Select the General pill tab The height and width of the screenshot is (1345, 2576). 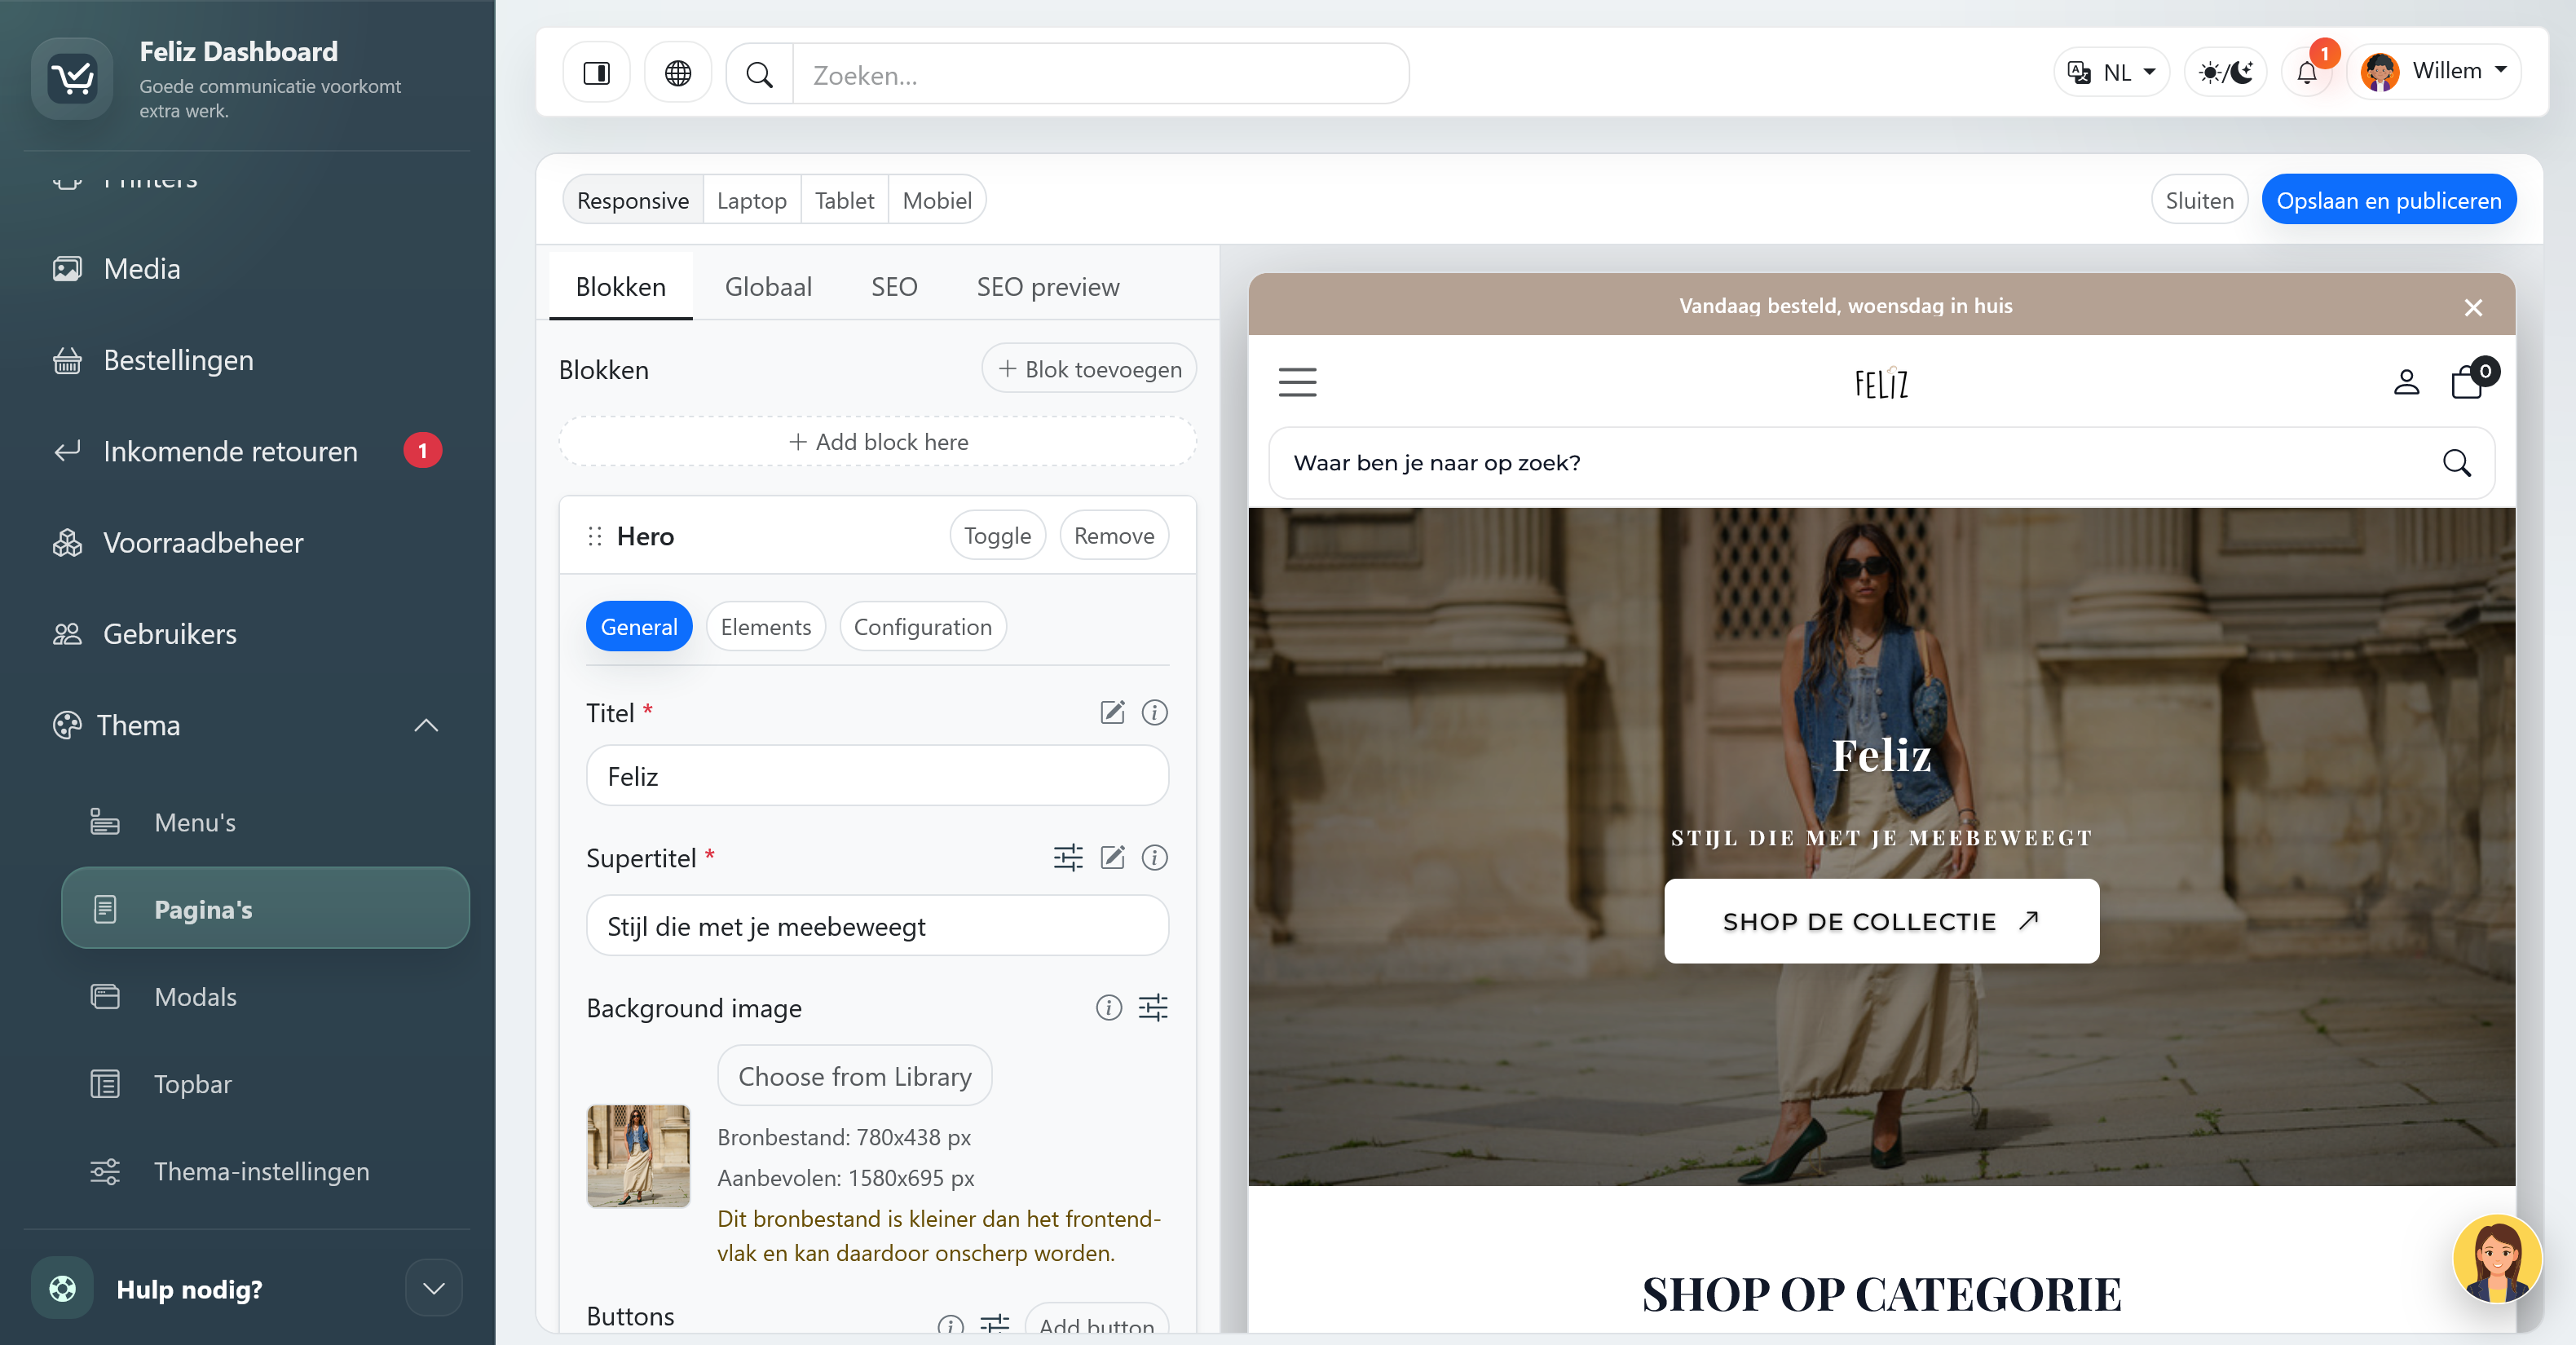point(638,626)
